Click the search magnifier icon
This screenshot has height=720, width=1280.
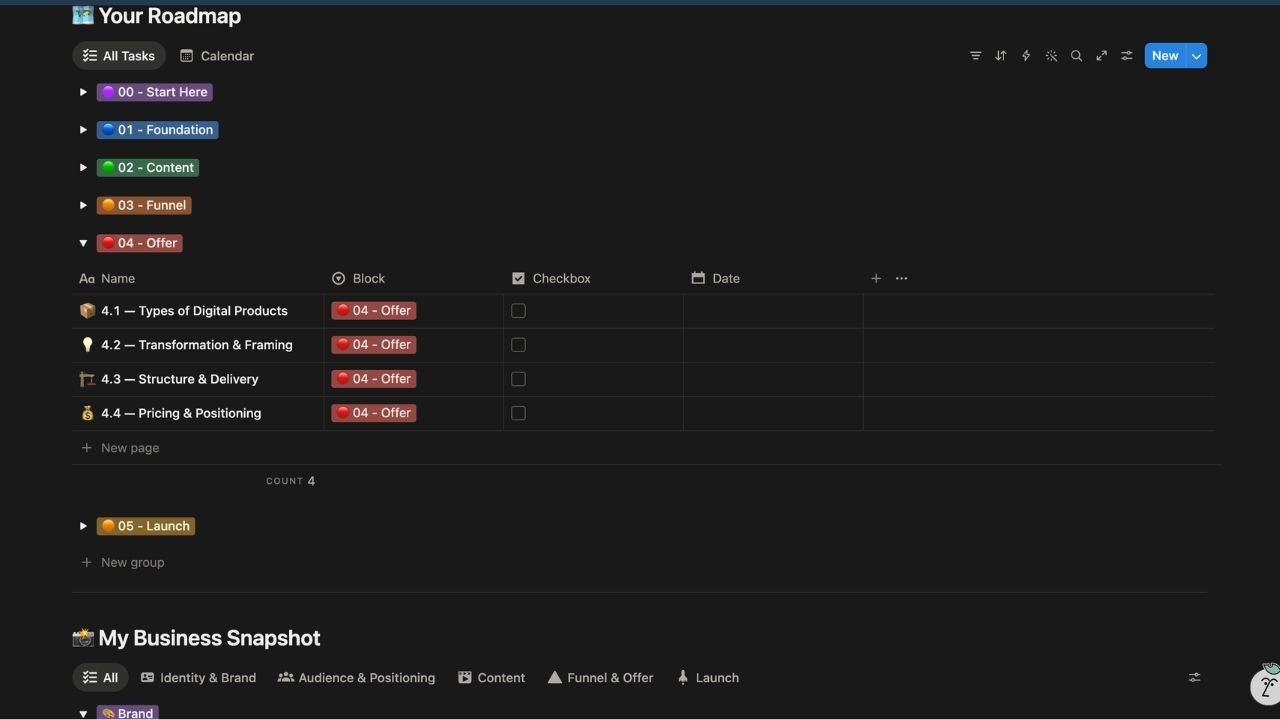tap(1076, 56)
